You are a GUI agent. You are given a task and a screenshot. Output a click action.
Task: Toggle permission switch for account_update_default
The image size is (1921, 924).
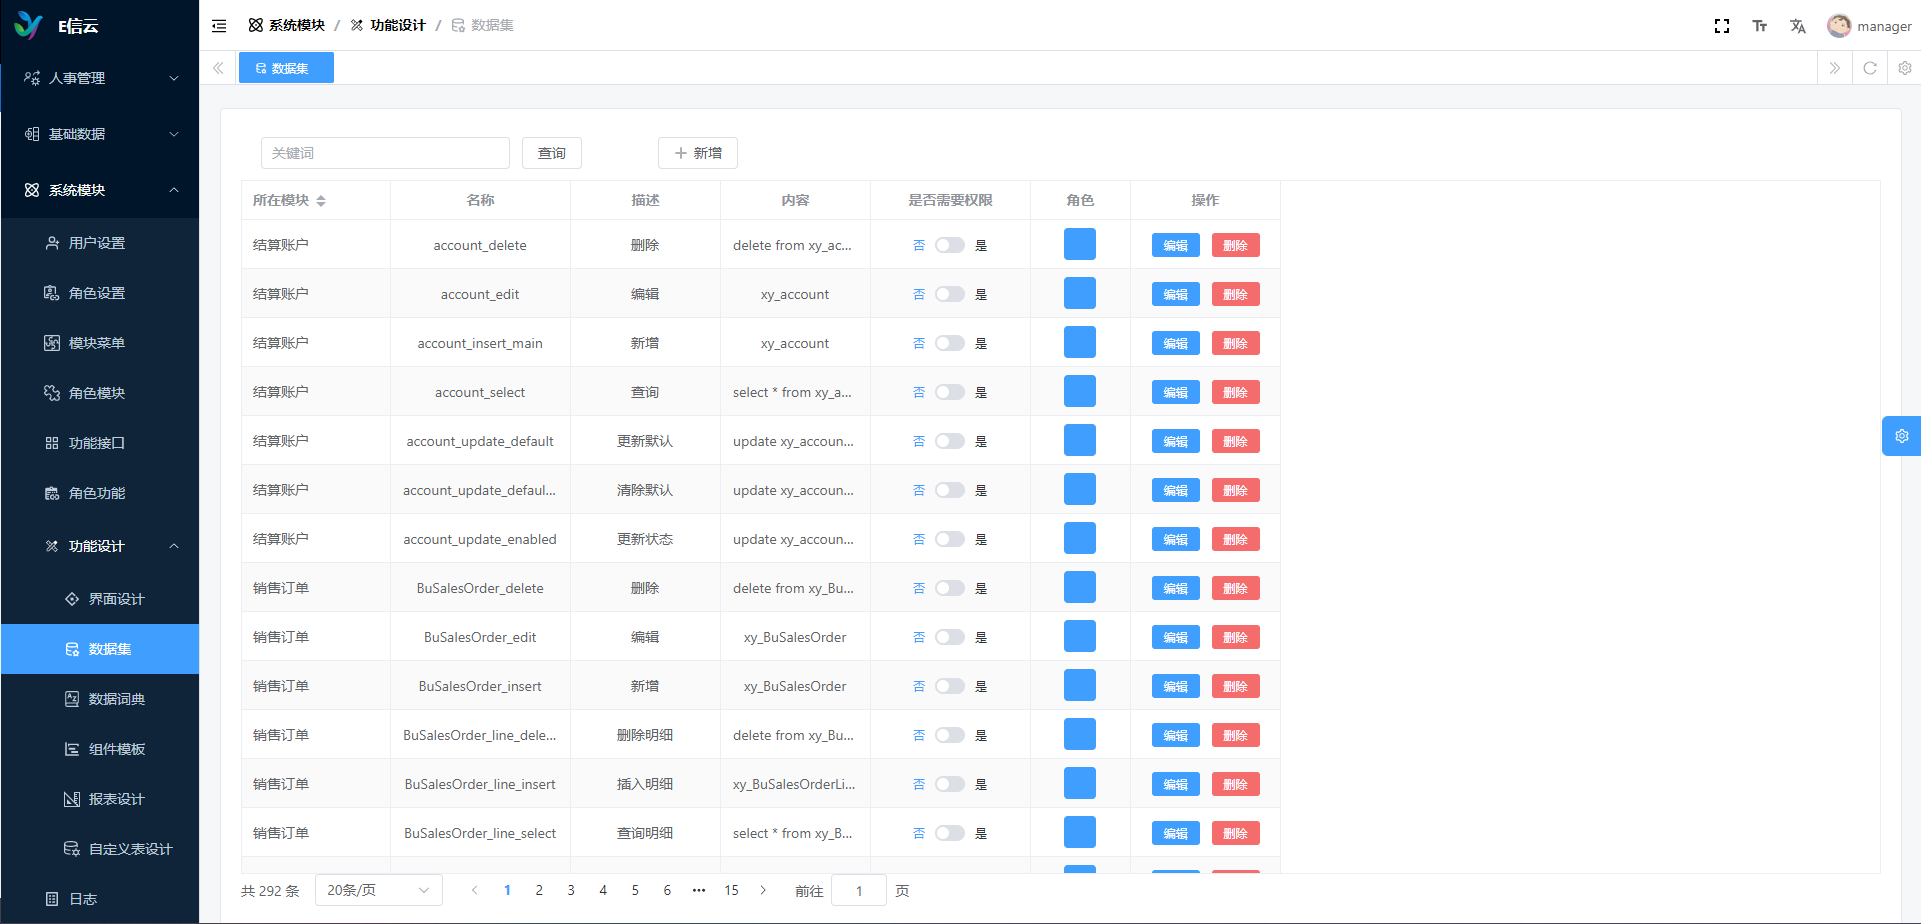[950, 441]
